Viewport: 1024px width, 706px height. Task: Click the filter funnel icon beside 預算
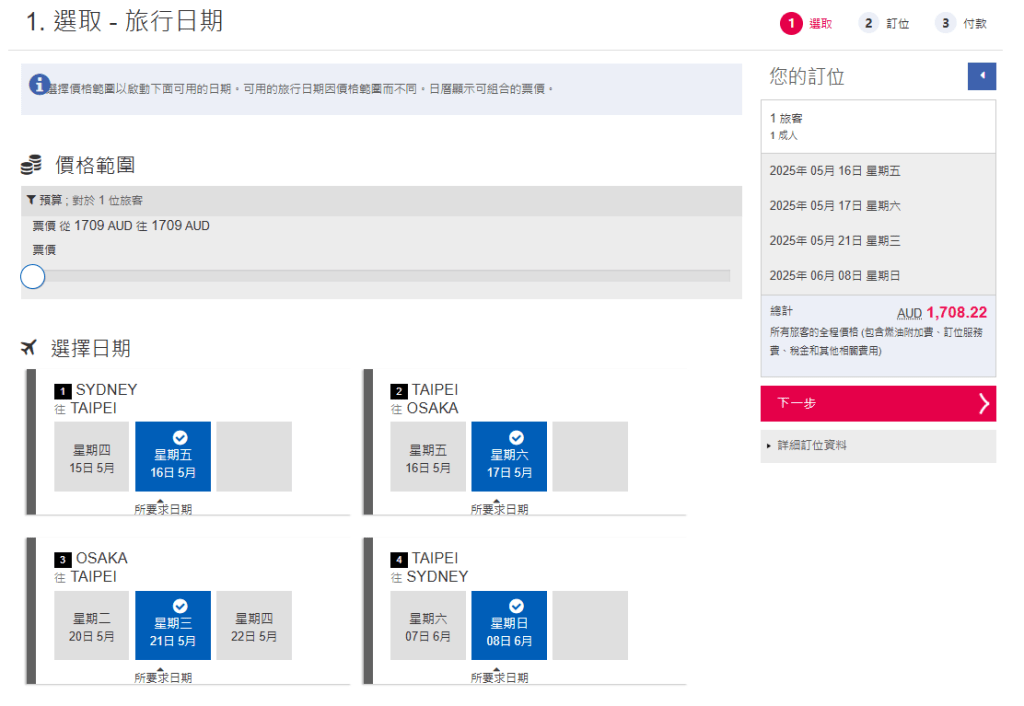[32, 200]
